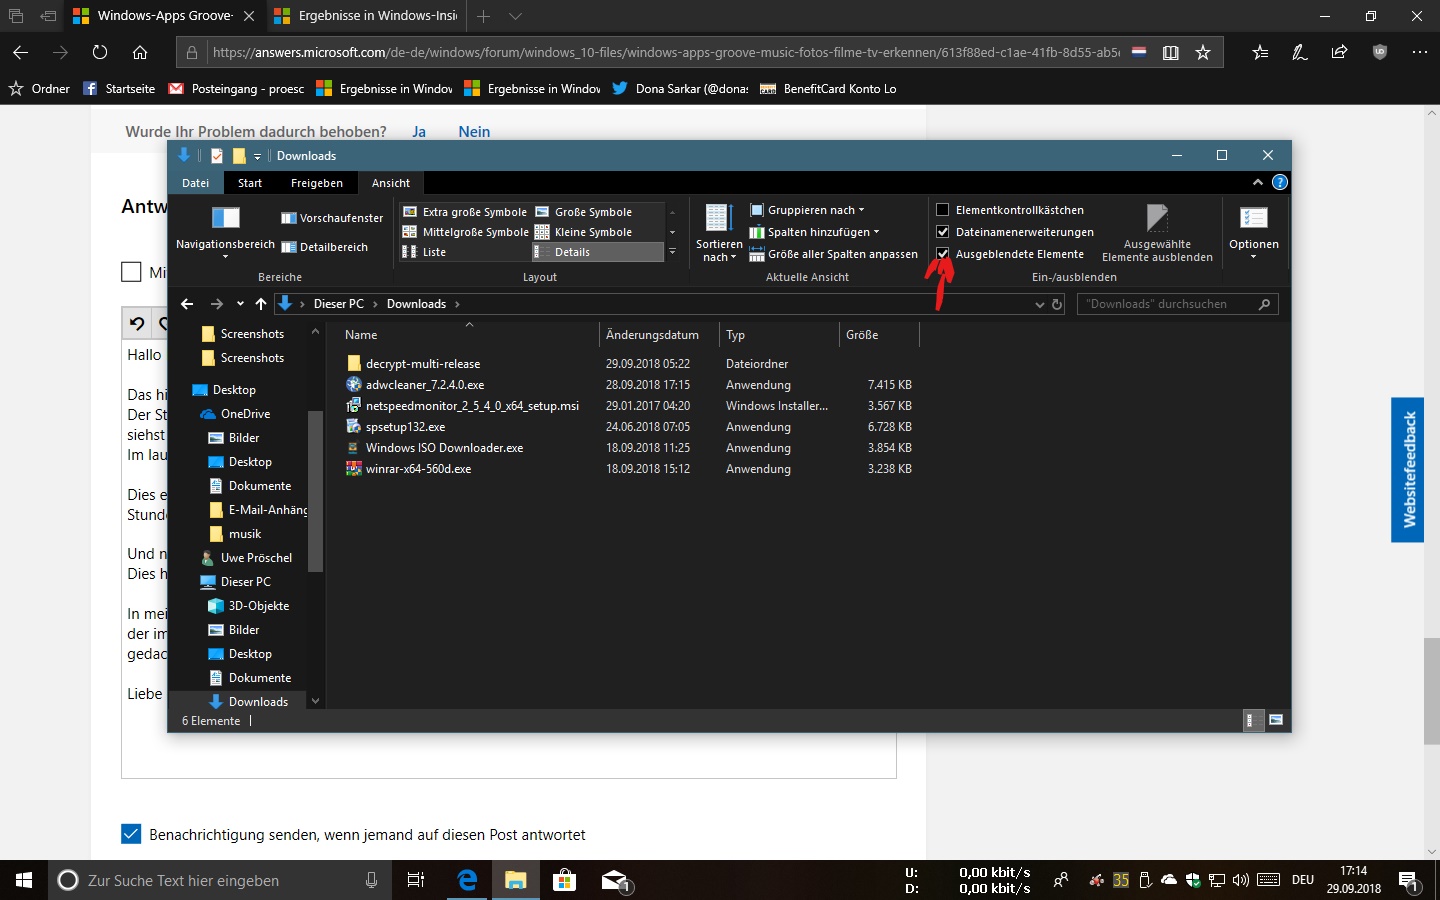This screenshot has height=900, width=1440.
Task: Click Explorer navigation pane scrollbar
Action: [x=315, y=490]
